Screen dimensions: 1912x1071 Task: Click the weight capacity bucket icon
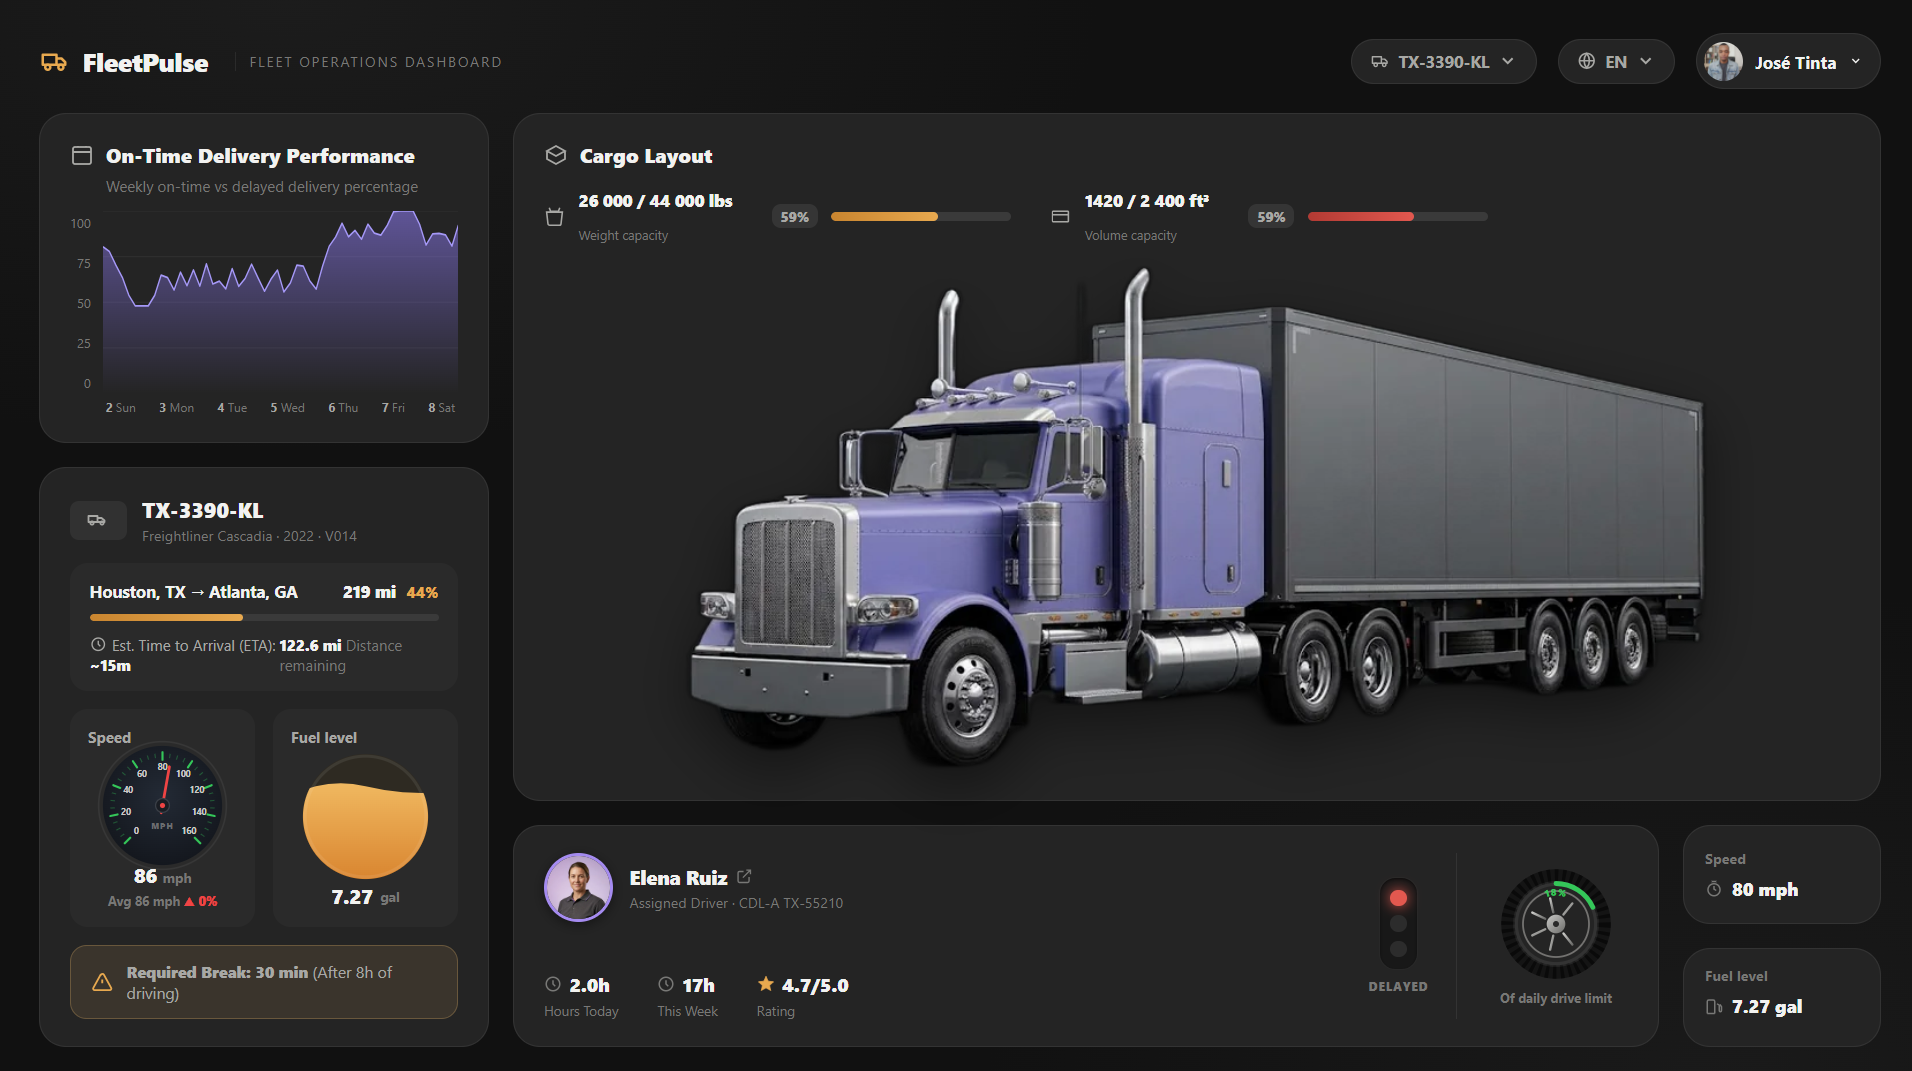tap(554, 217)
